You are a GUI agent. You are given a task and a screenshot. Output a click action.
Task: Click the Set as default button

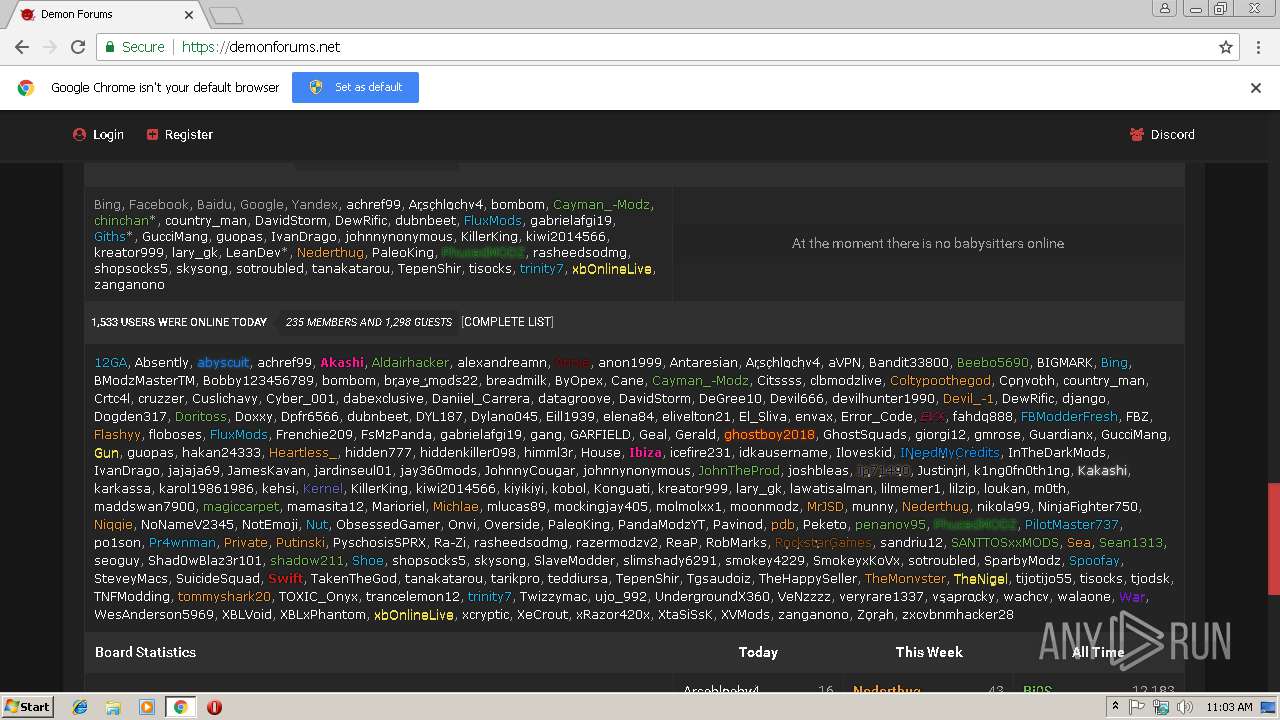tap(355, 87)
